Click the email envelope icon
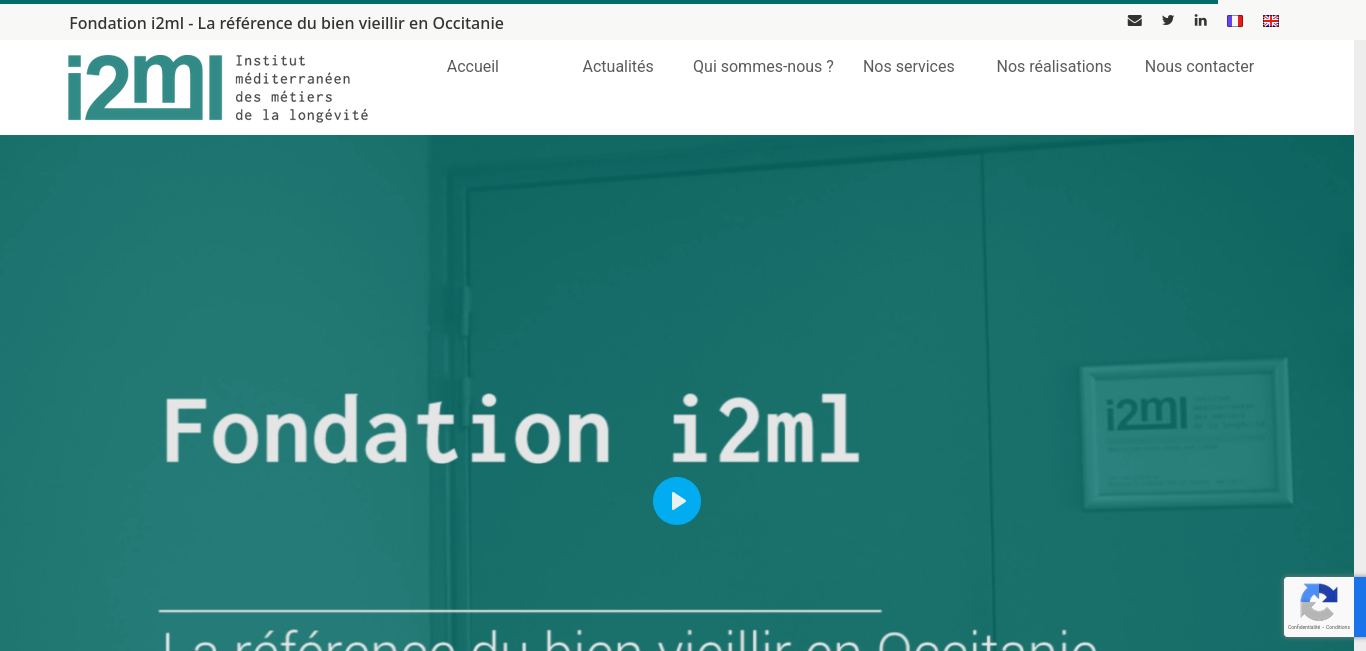The image size is (1366, 651). coord(1134,20)
